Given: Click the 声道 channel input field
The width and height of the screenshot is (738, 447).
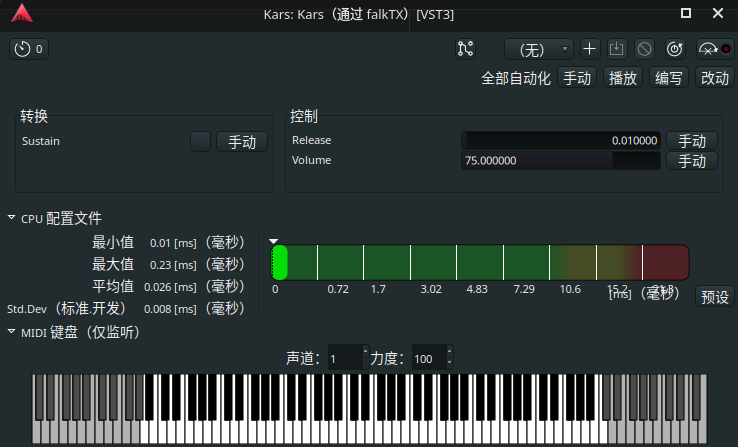Looking at the screenshot, I should 345,359.
